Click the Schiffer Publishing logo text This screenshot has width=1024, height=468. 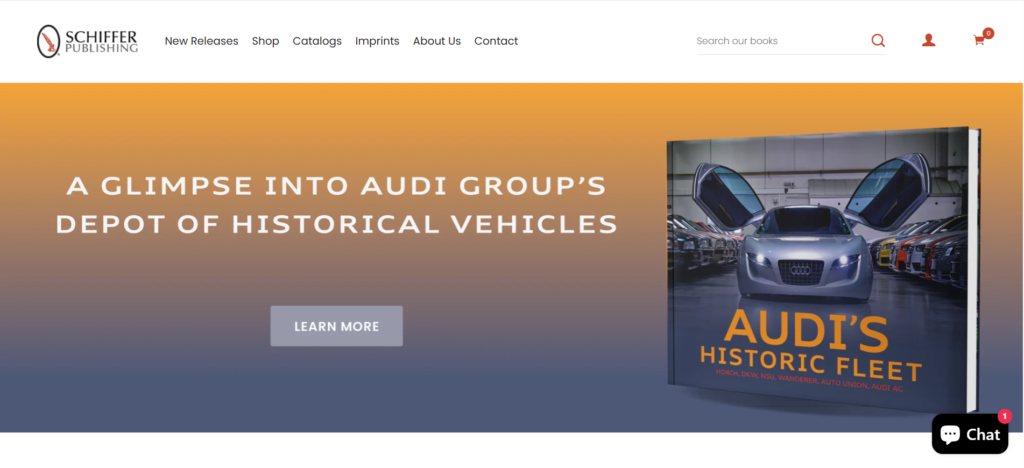tap(101, 41)
